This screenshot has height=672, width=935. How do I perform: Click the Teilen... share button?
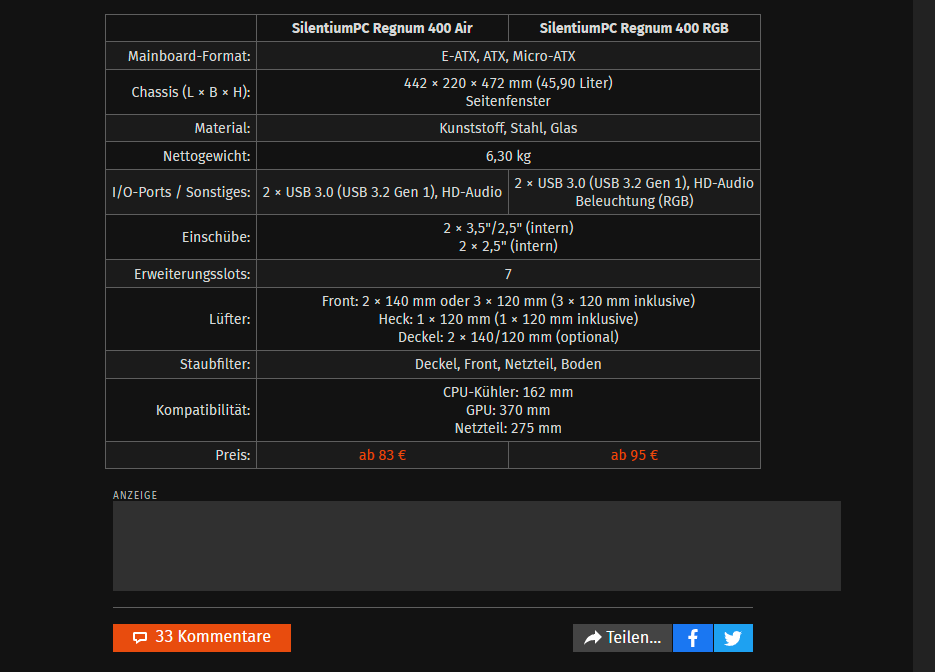point(622,637)
